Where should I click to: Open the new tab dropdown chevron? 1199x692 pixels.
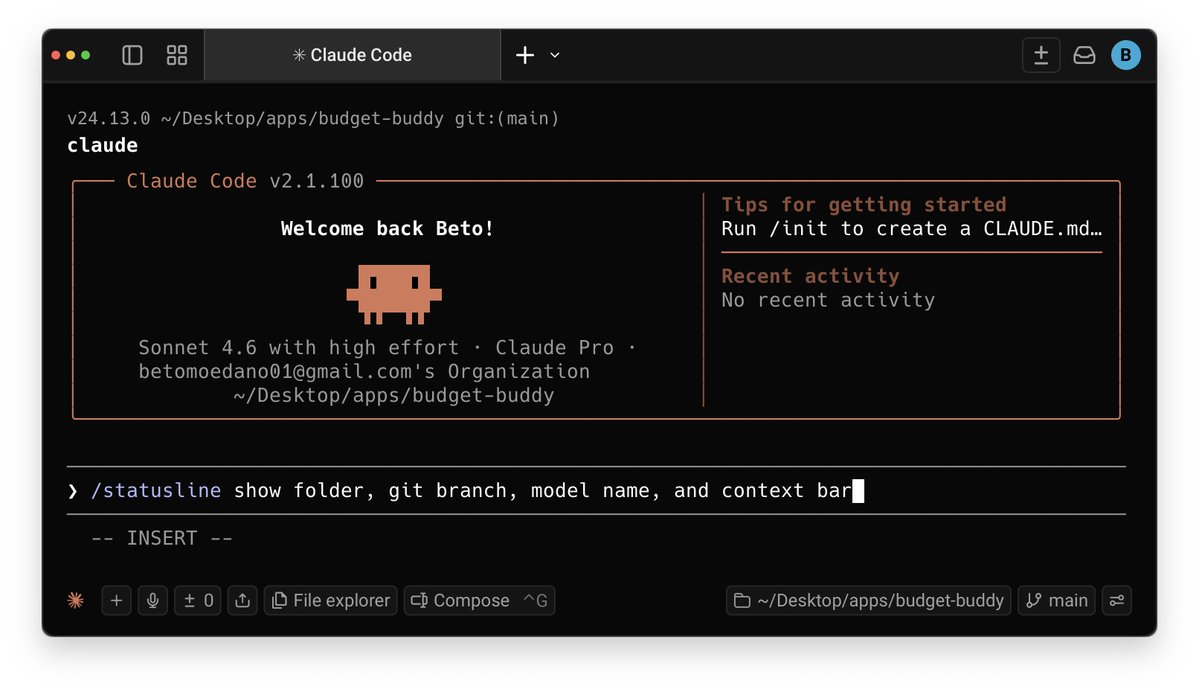(x=554, y=55)
